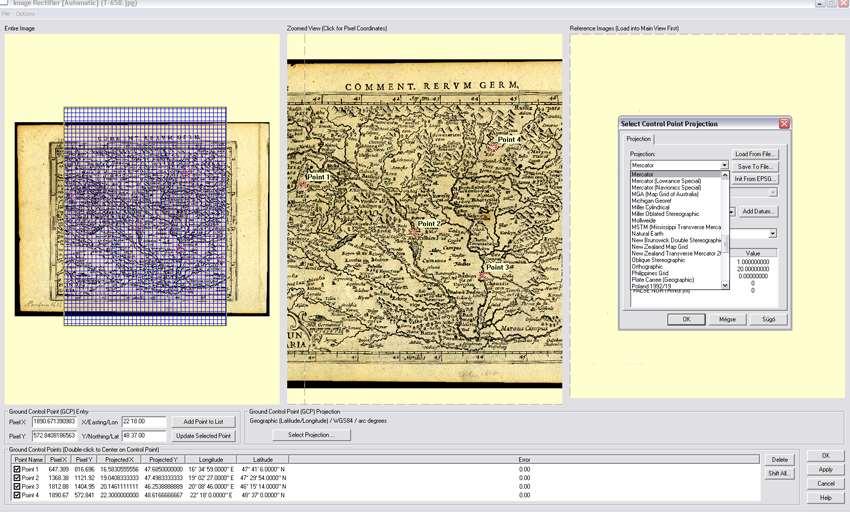Uncheck the Point 4 checkbox
The height and width of the screenshot is (512, 850).
pos(17,495)
